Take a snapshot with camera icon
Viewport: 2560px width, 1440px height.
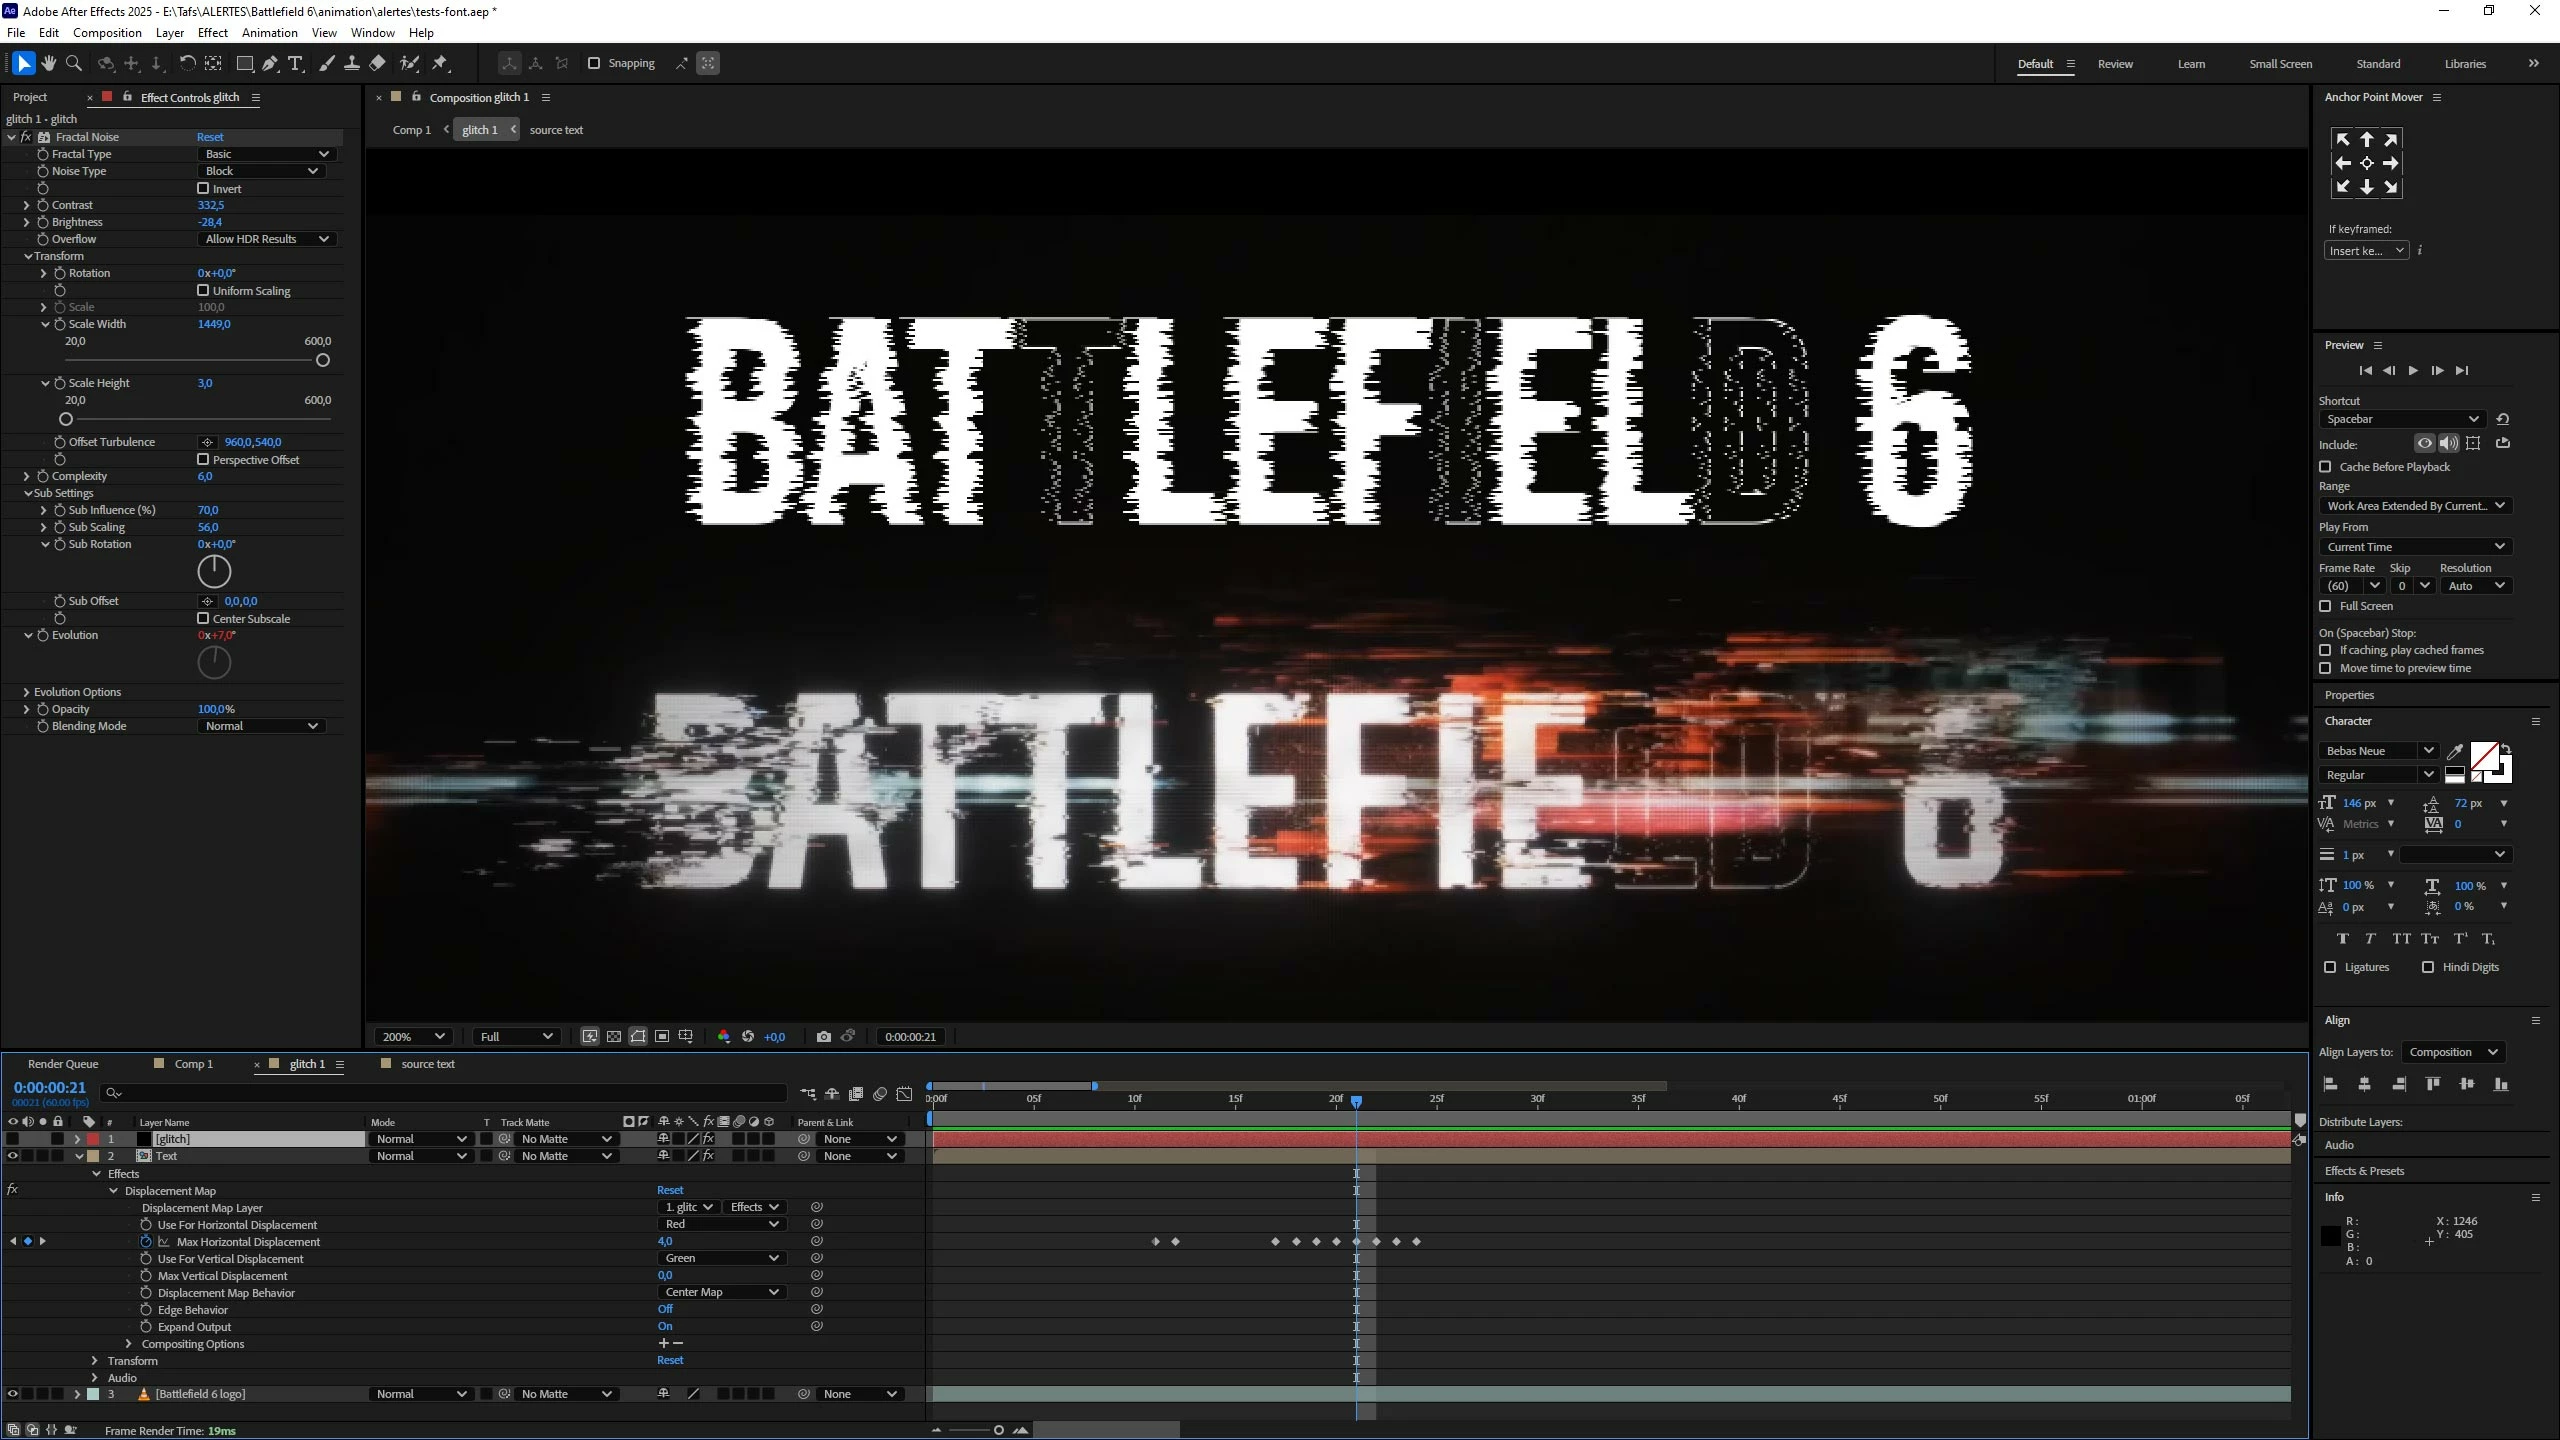click(823, 1037)
